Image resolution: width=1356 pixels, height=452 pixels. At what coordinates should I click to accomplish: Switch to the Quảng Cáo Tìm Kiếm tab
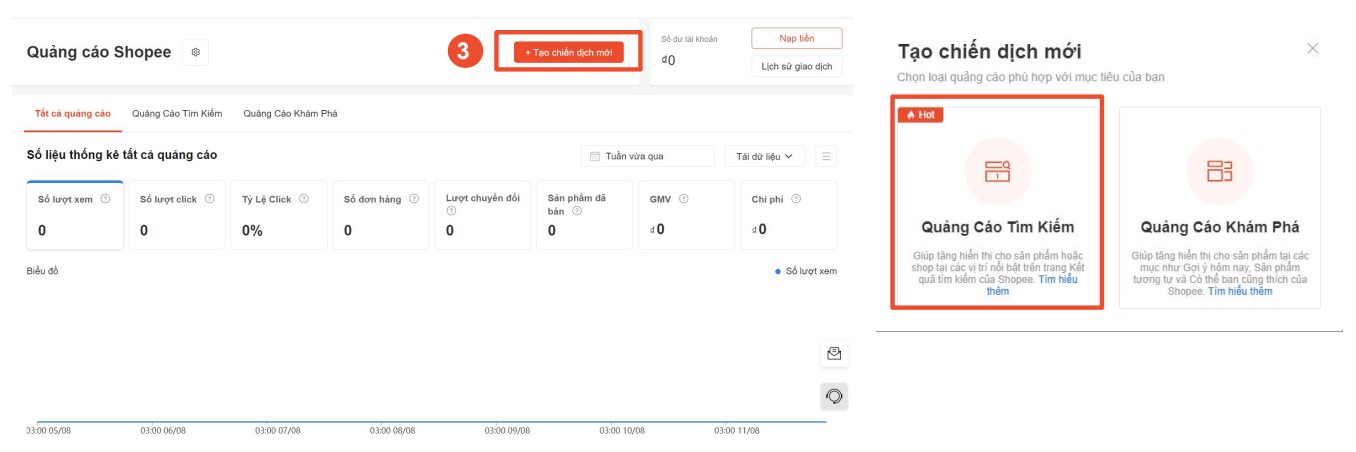point(177,113)
